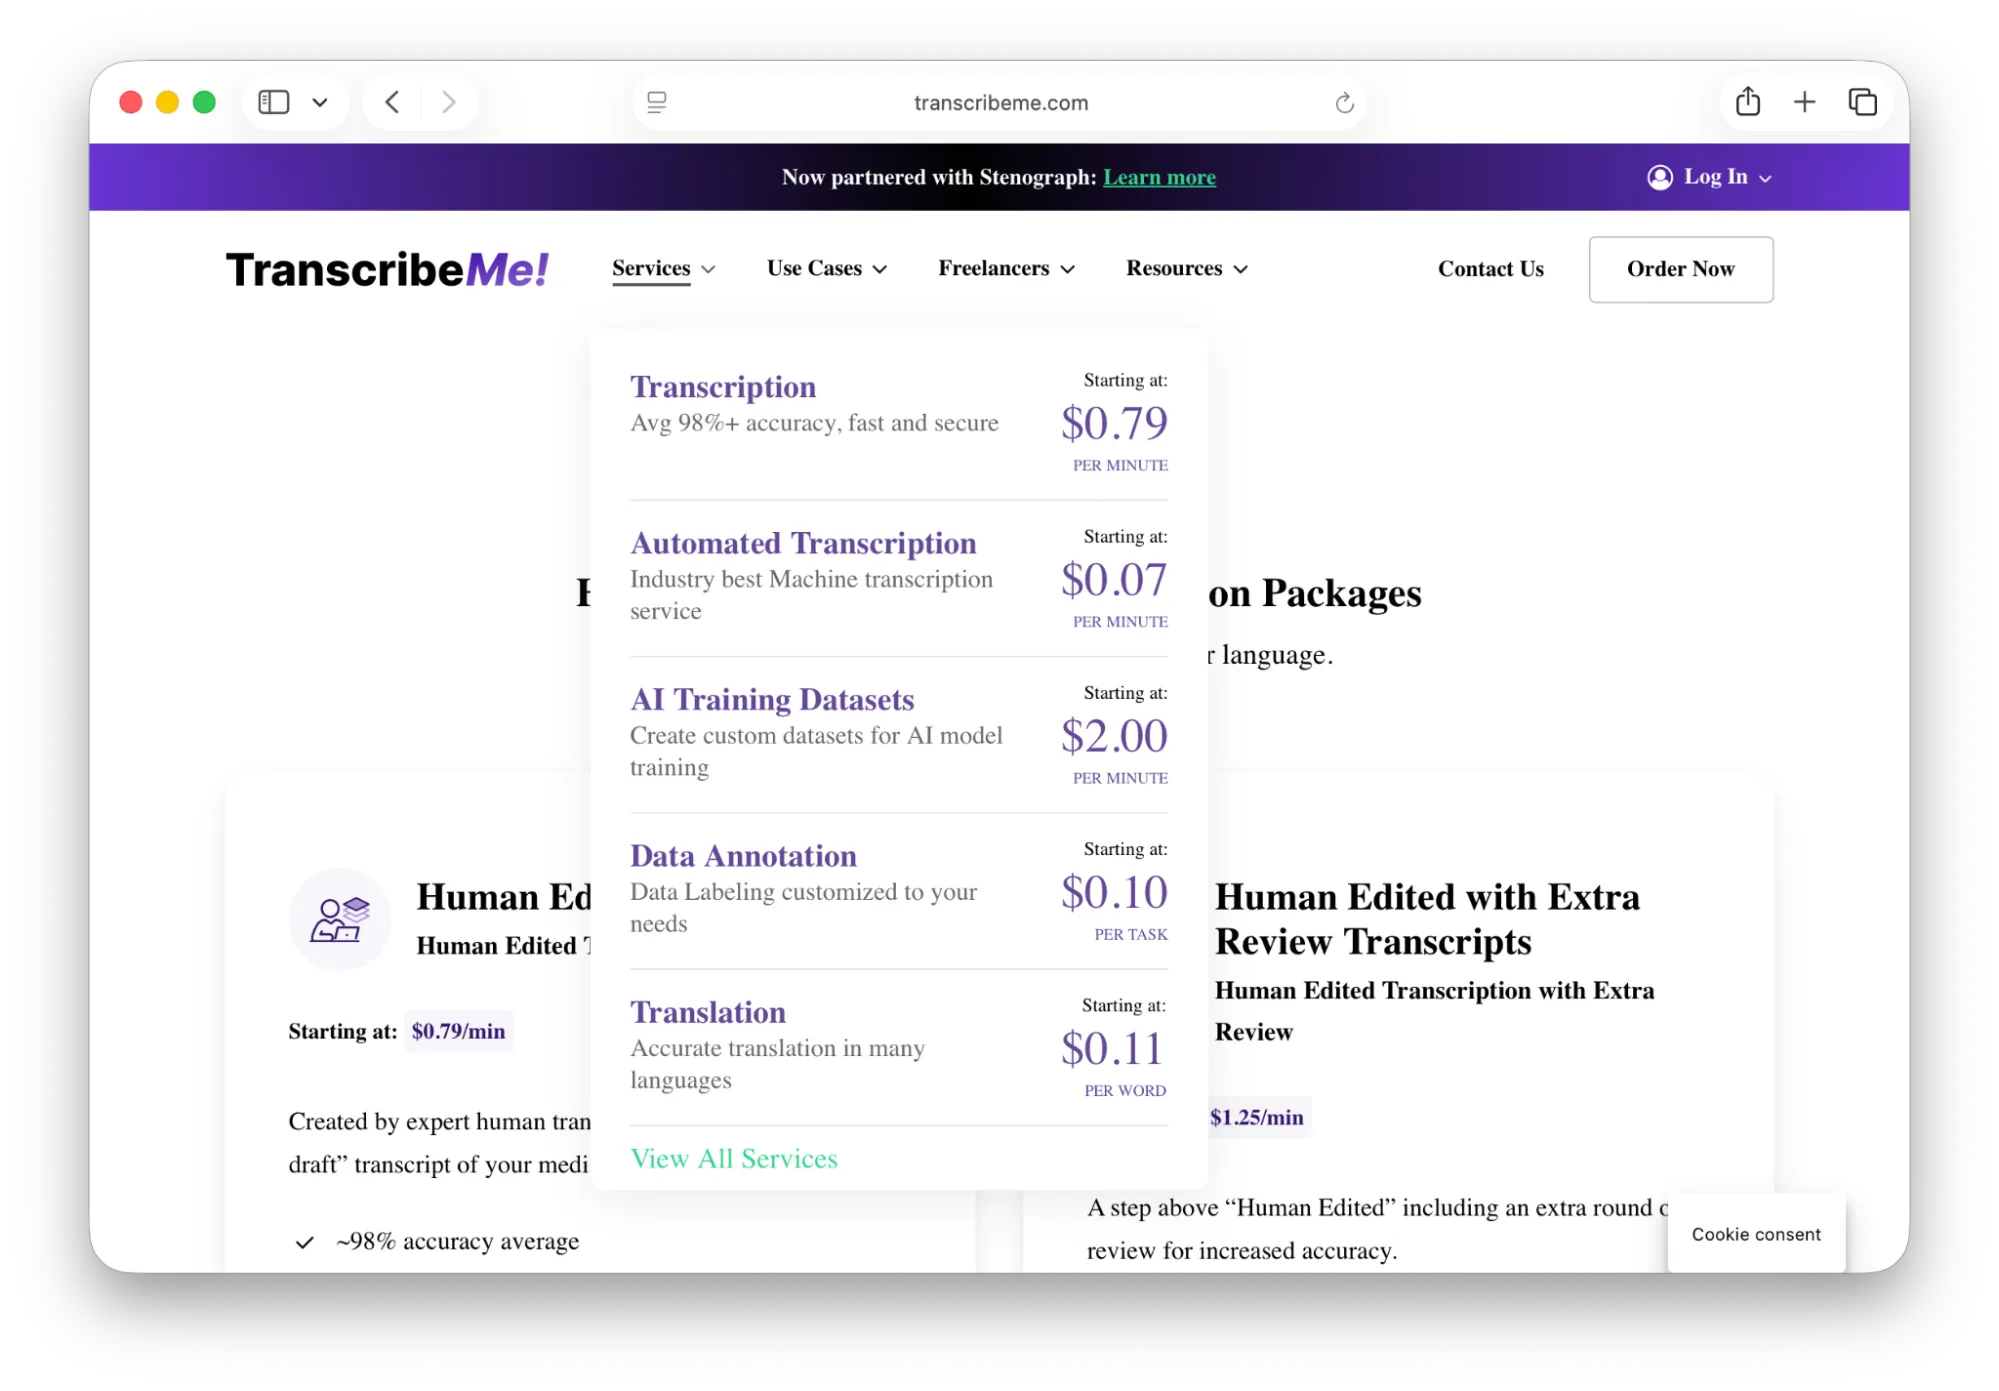
Task: Expand the Log In dropdown chevron
Action: (1765, 178)
